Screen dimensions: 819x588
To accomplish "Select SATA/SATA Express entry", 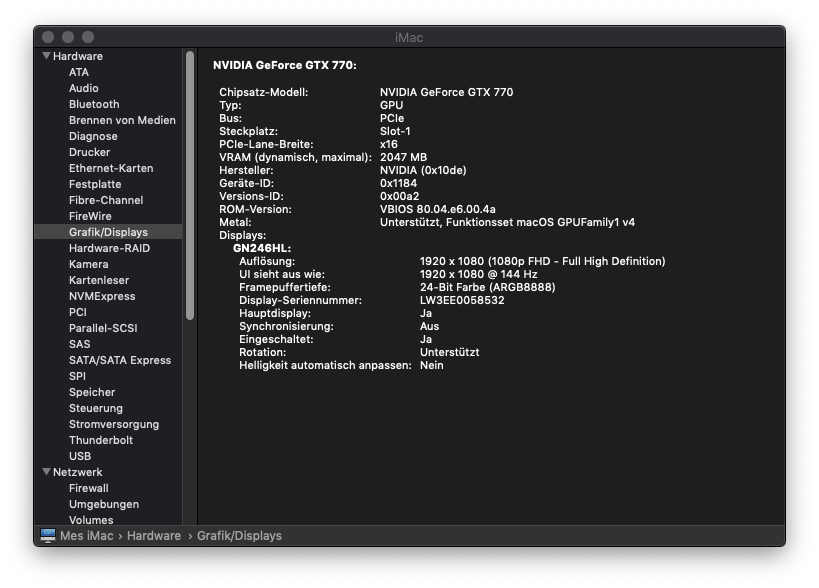I will (120, 360).
